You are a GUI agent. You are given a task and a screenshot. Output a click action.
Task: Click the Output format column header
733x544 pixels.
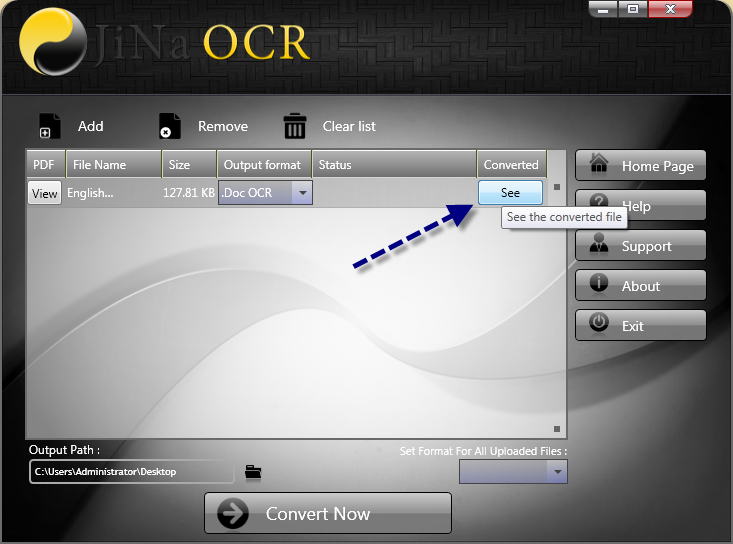[x=264, y=165]
